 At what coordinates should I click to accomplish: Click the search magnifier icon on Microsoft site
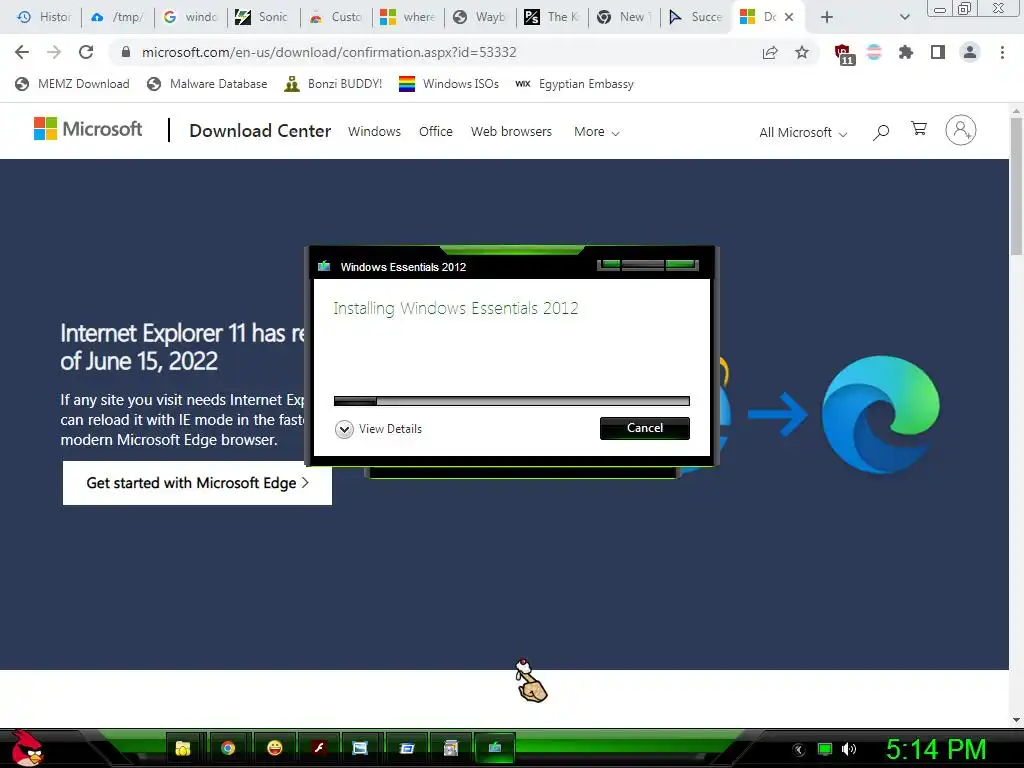881,133
